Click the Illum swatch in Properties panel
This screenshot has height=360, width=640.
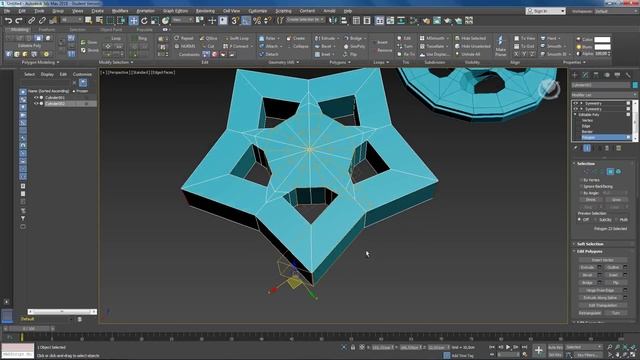click(602, 47)
